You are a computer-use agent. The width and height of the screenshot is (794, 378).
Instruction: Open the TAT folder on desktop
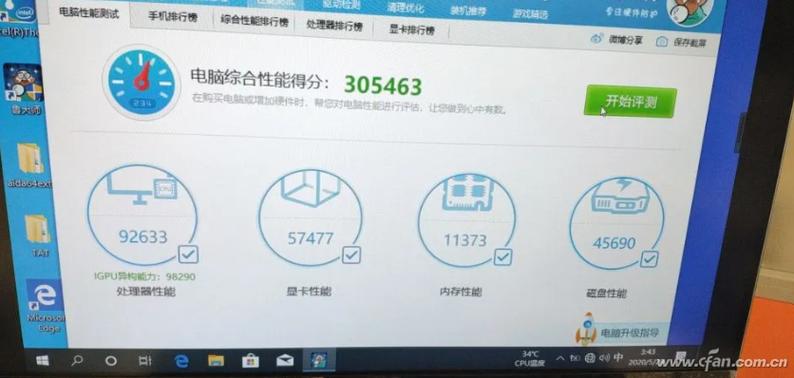[x=38, y=234]
